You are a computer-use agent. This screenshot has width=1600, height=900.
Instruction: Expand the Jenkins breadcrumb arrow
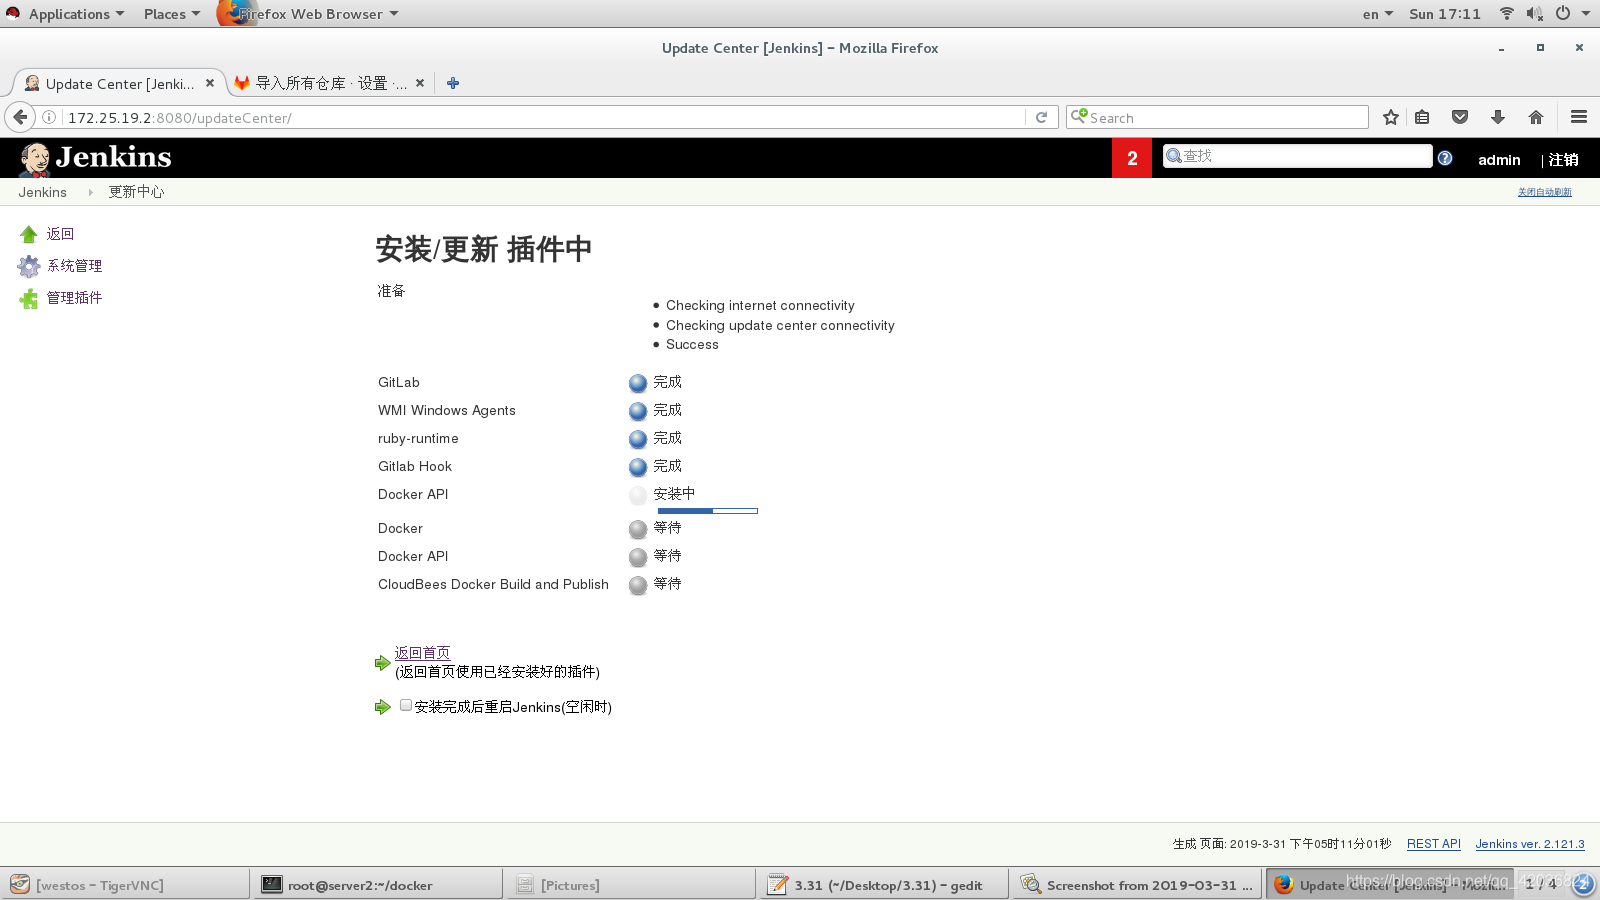pos(89,192)
